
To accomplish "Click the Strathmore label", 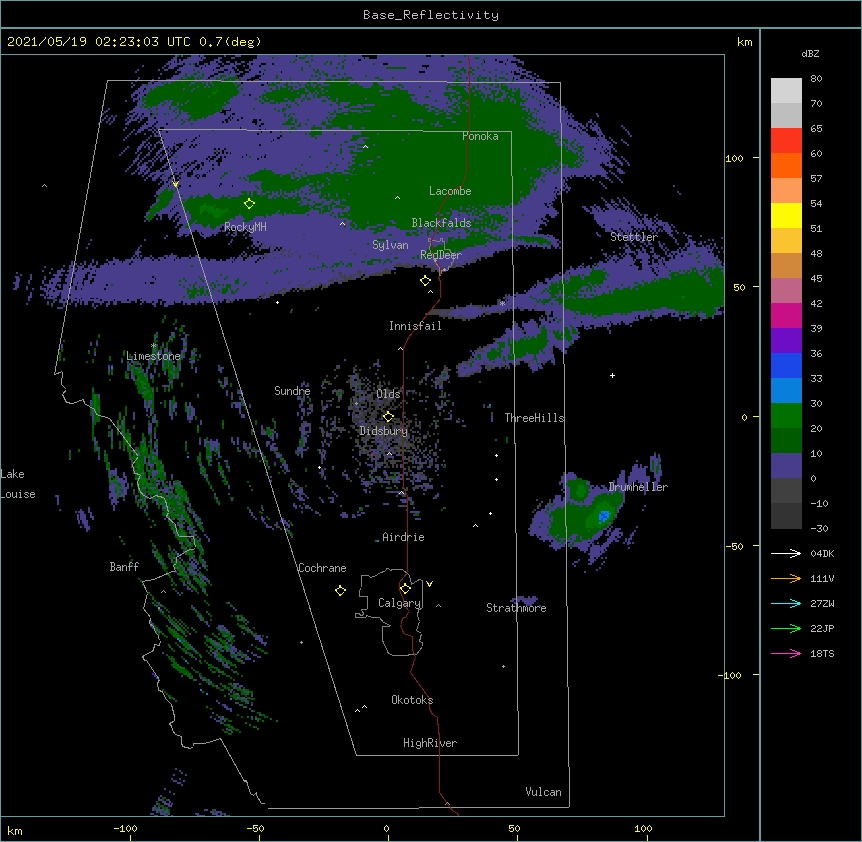I will 516,608.
